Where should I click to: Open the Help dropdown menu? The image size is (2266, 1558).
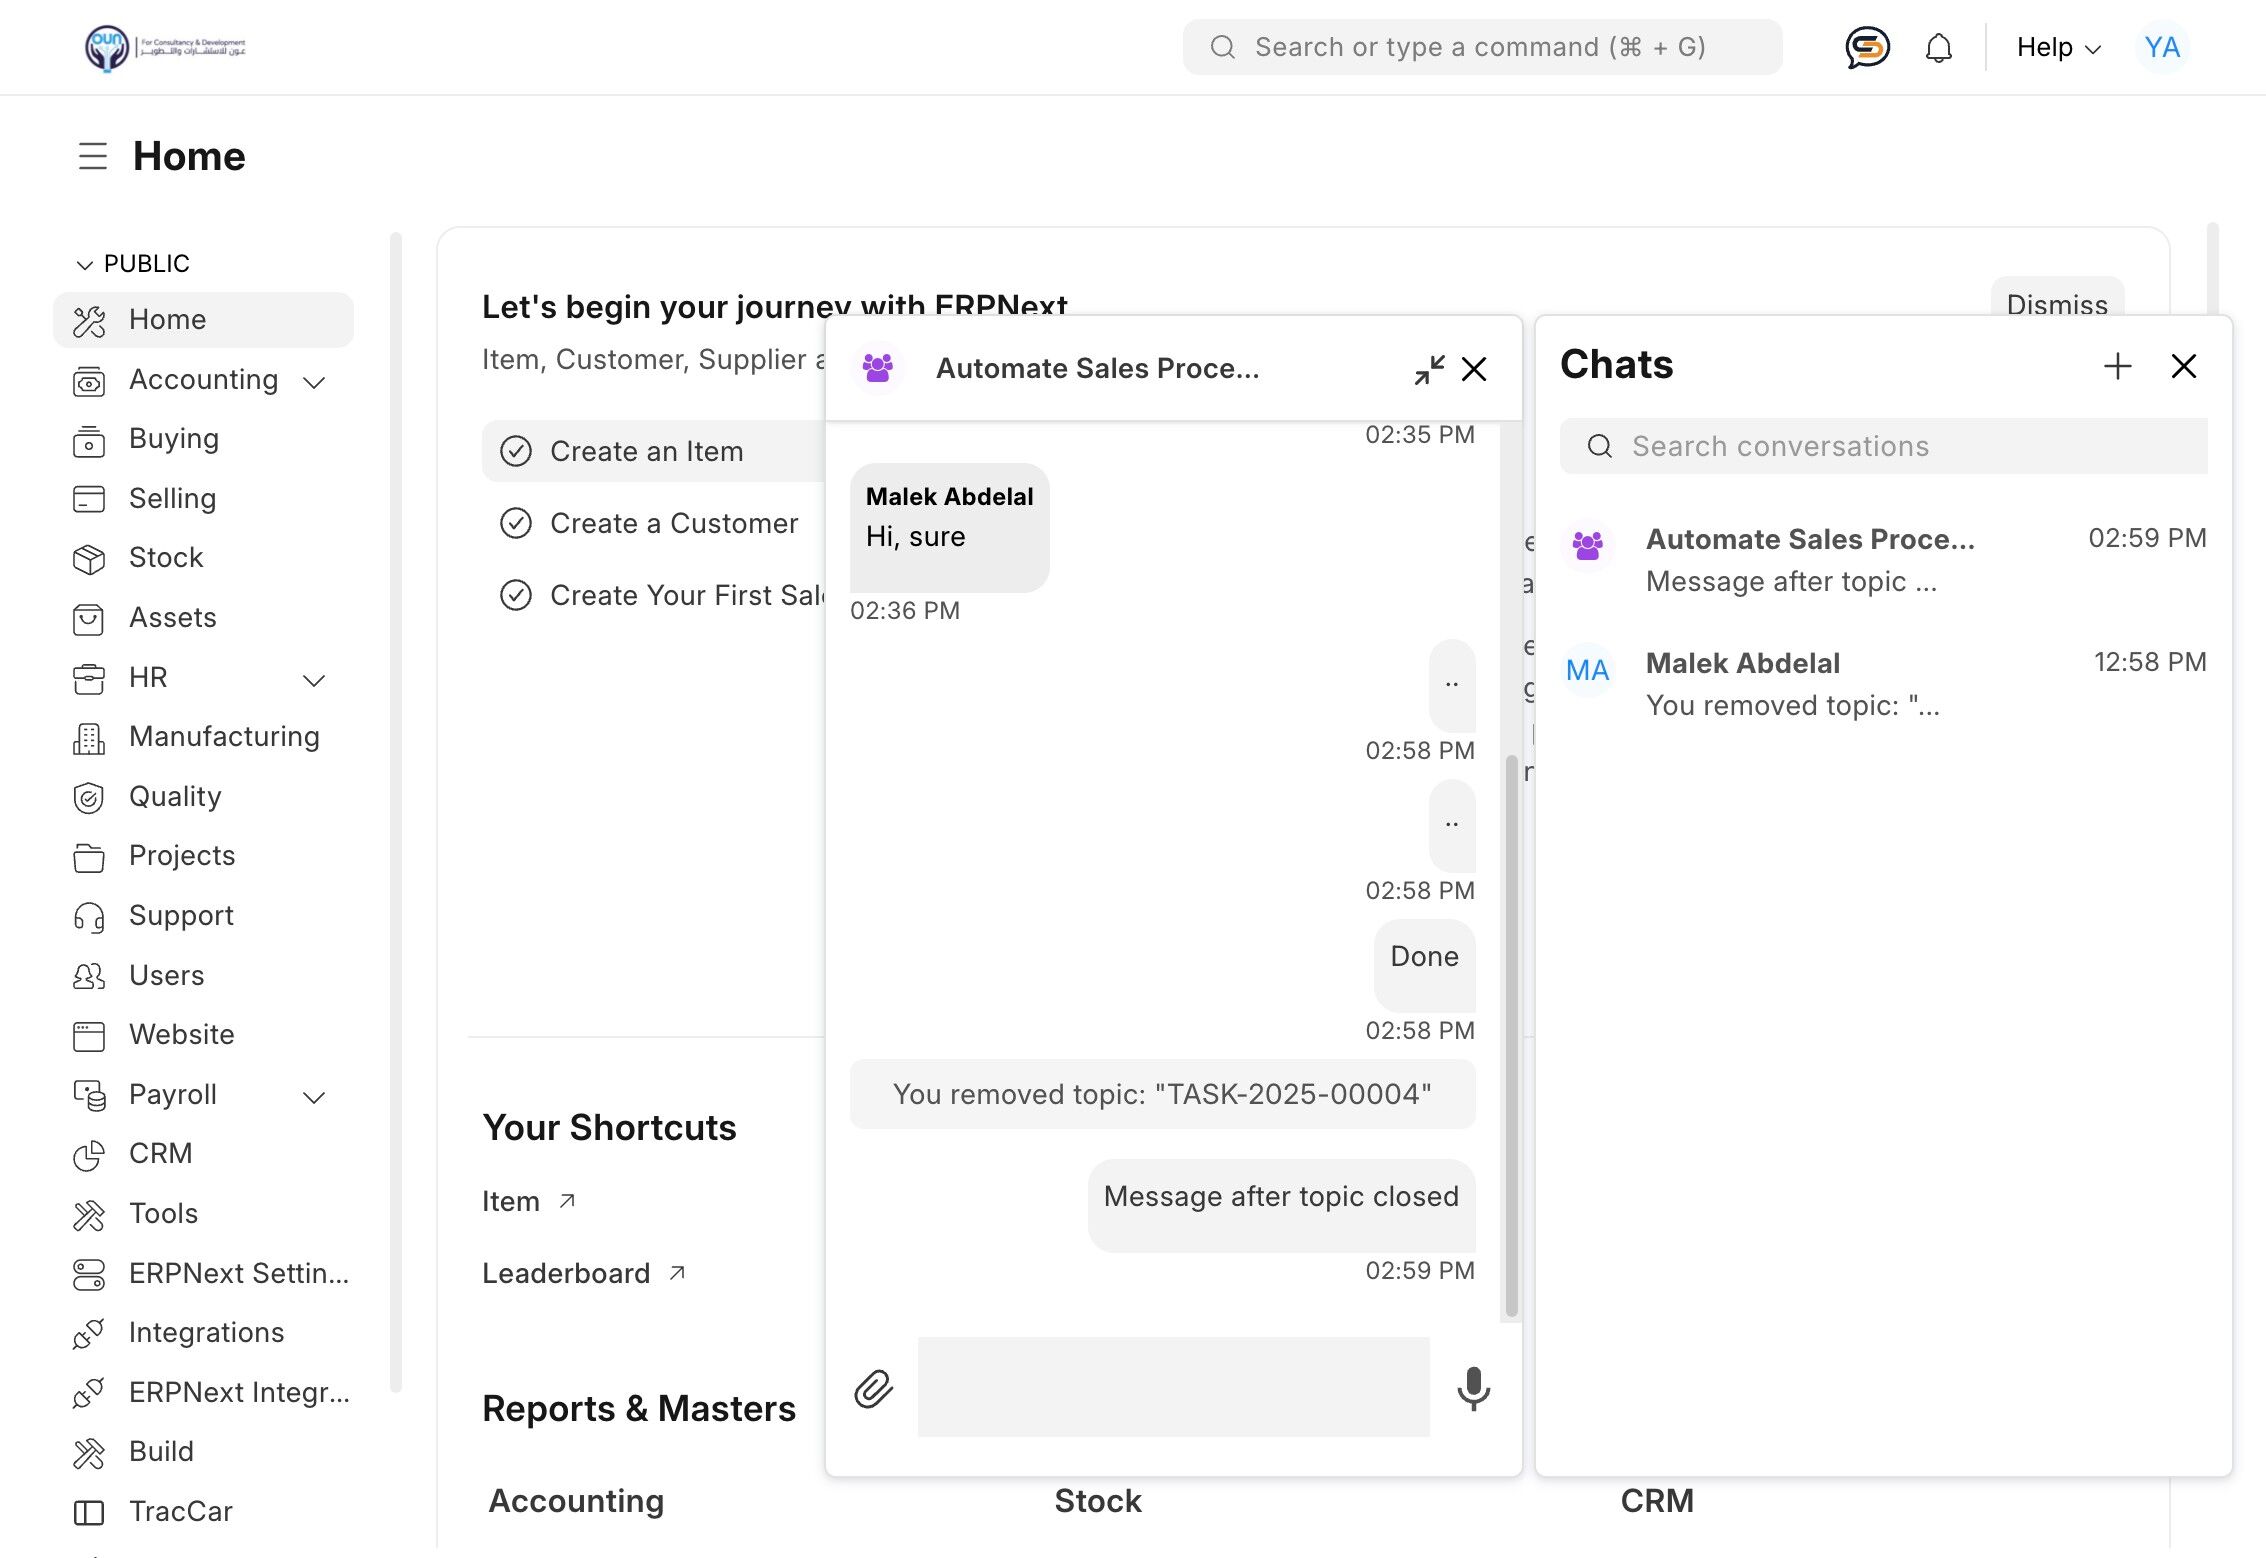2058,47
